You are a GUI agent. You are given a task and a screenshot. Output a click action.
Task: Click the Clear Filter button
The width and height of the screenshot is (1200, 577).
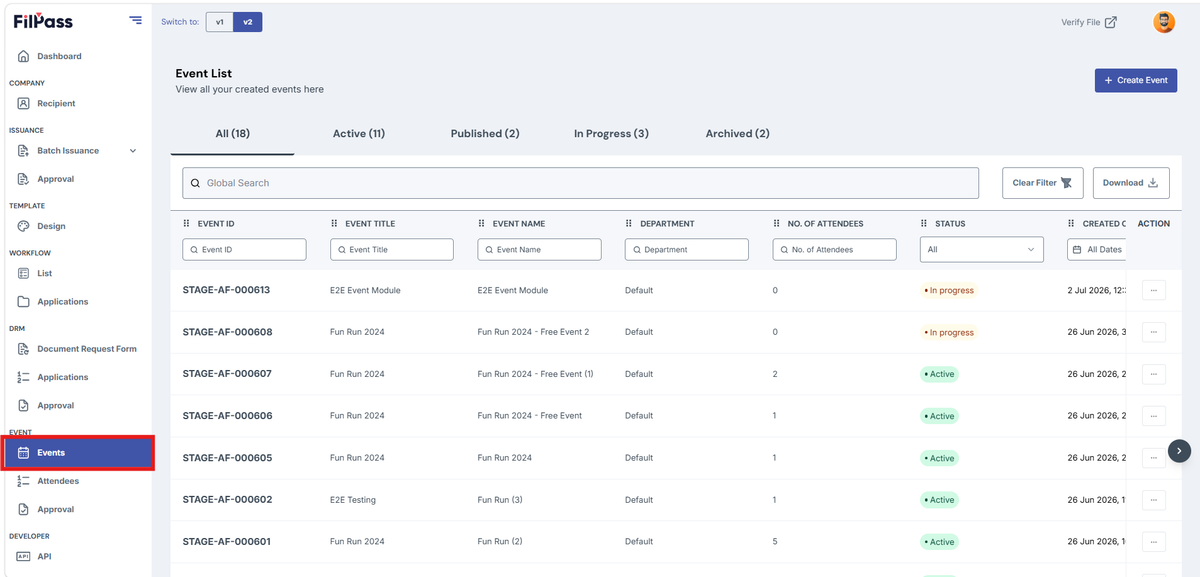point(1042,183)
